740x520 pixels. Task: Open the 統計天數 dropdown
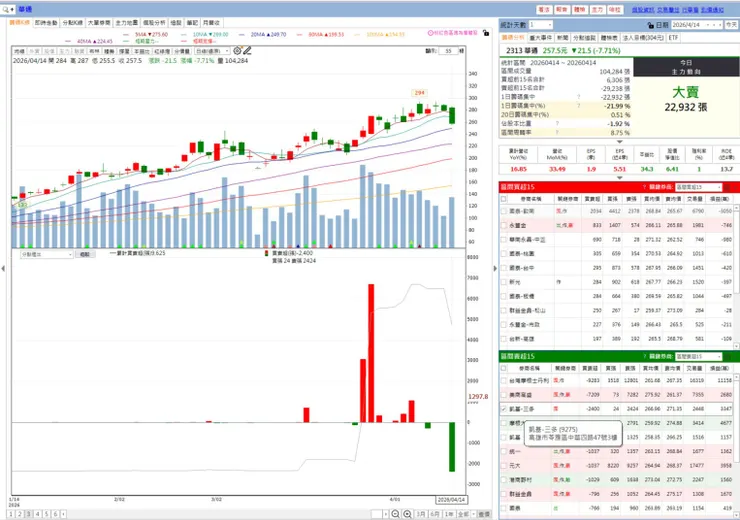point(540,25)
